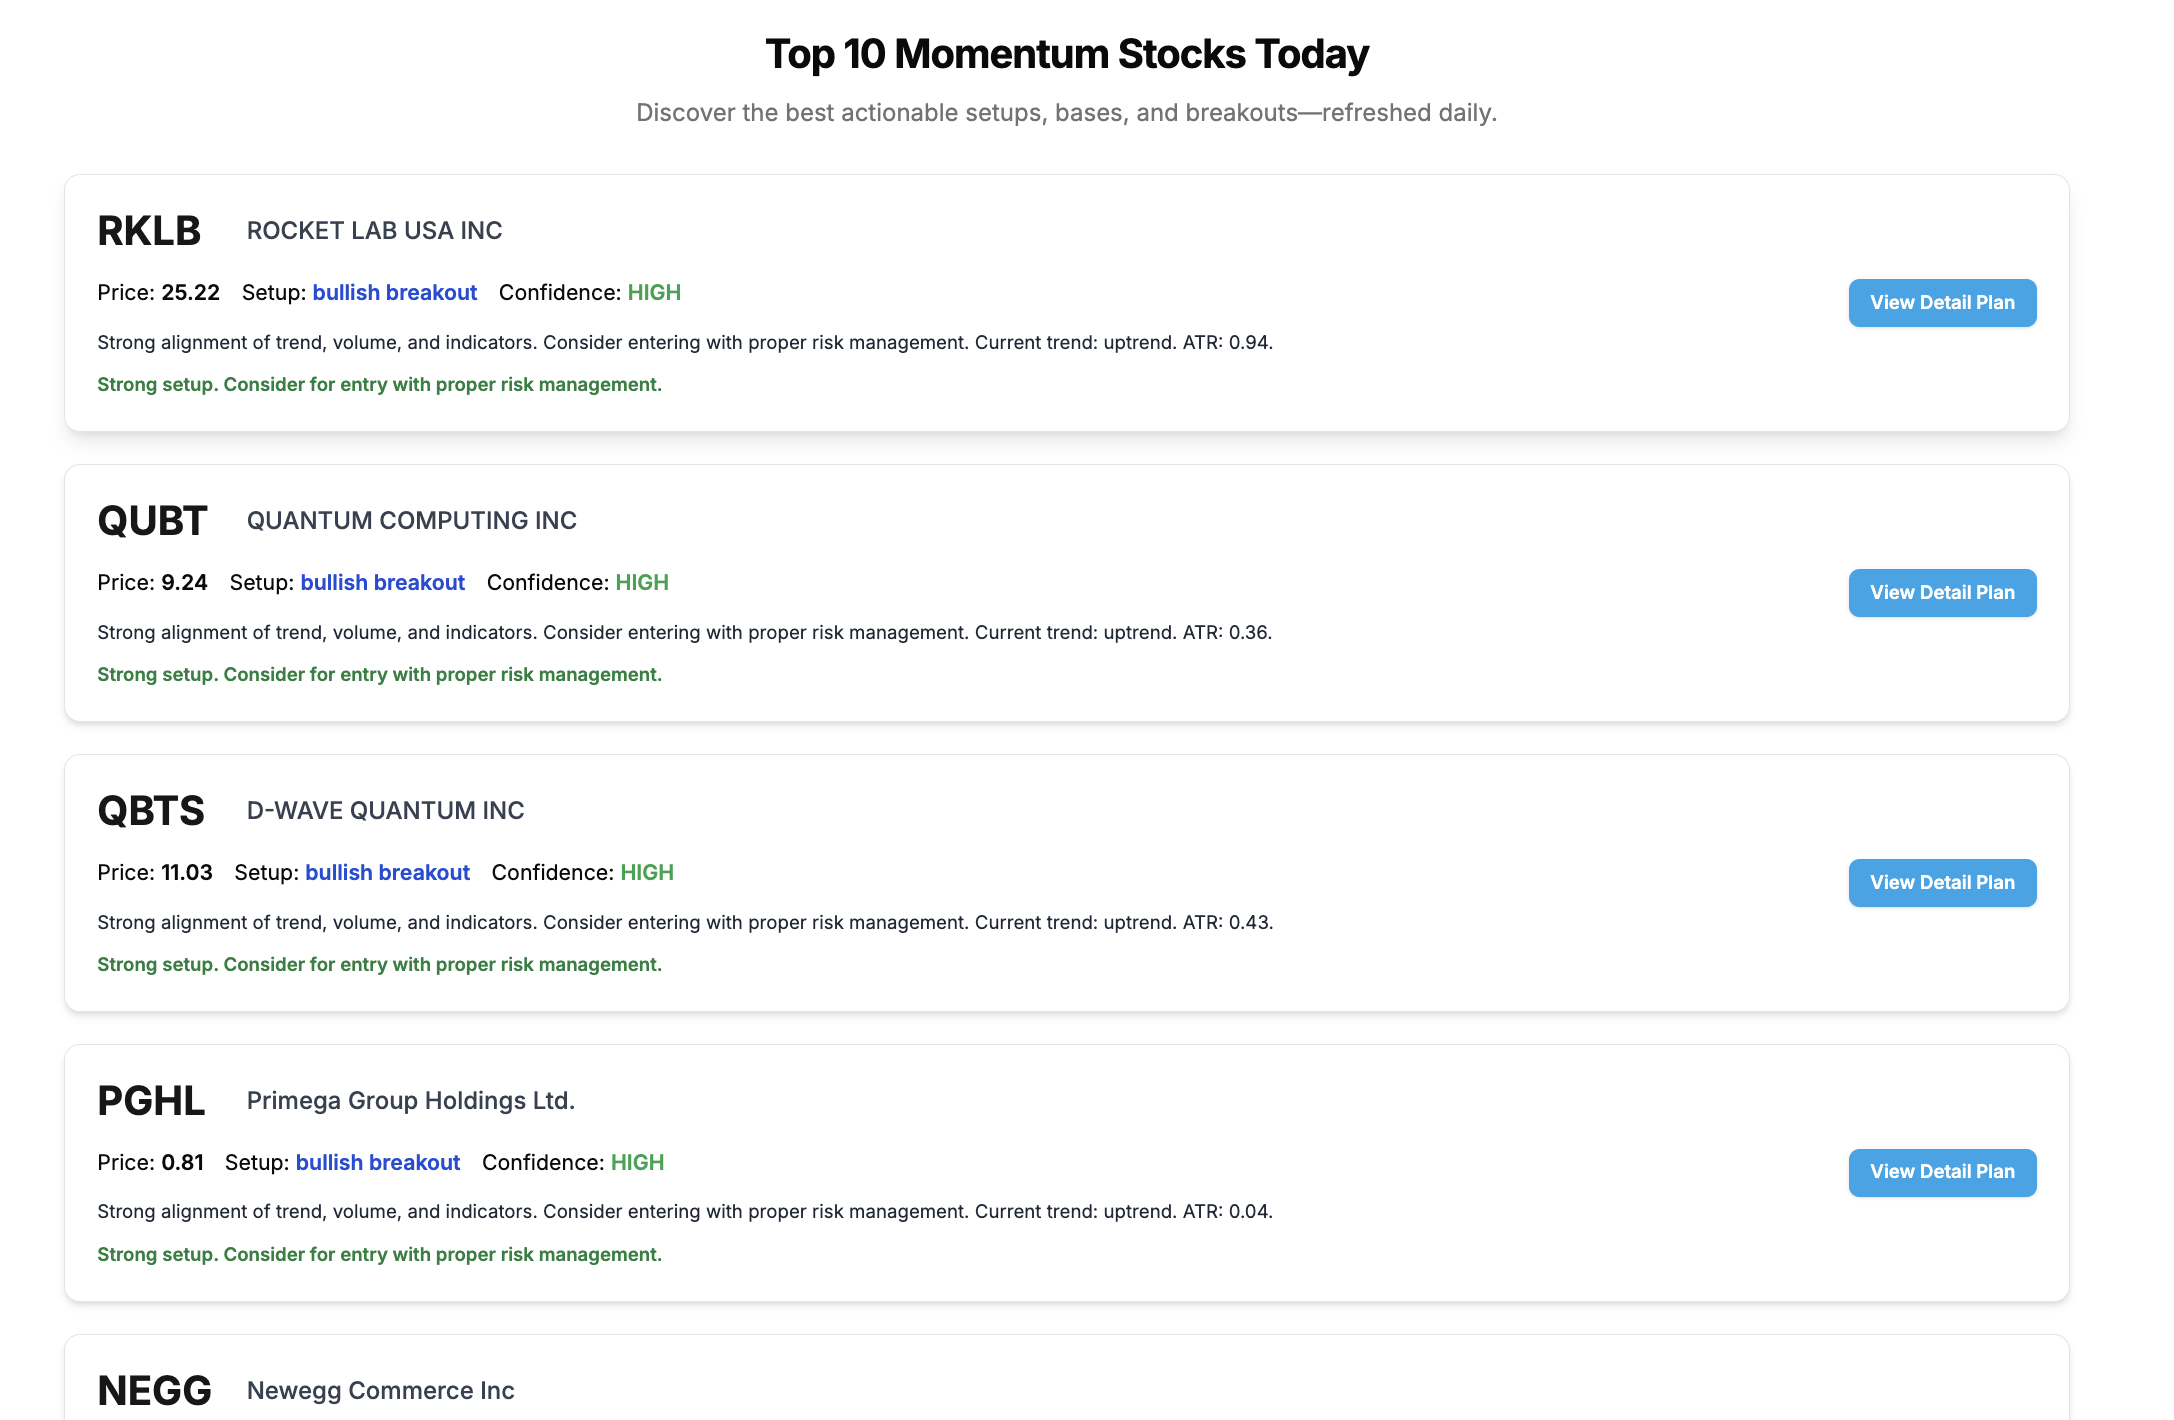Screen dimensions: 2174x1420
Task: Select the Newegg Commerce Inc name
Action: [x=380, y=1391]
